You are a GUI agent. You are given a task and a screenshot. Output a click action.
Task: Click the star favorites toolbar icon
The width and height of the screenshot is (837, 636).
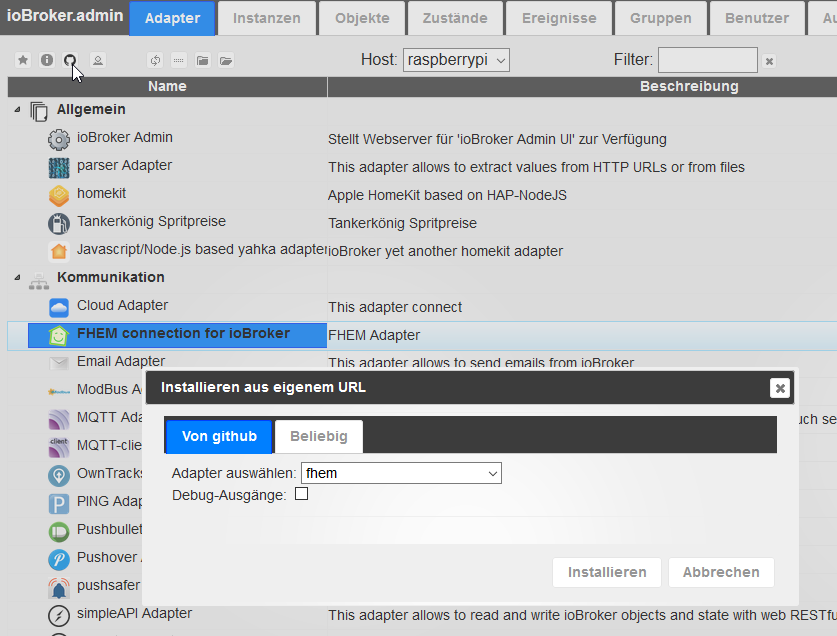click(x=23, y=60)
